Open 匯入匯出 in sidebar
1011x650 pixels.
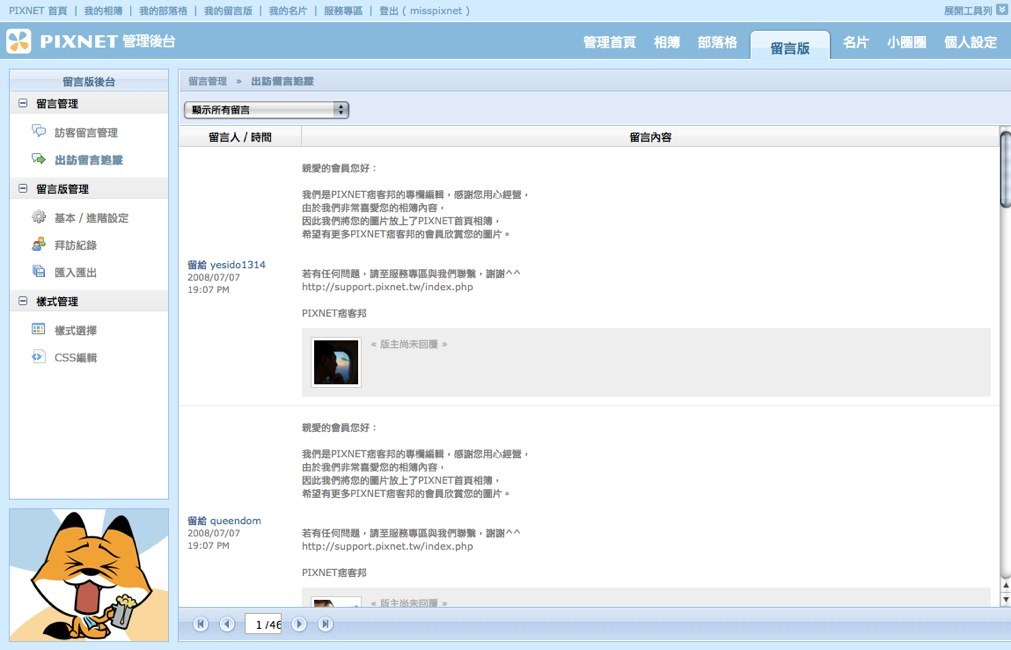pyautogui.click(x=75, y=272)
